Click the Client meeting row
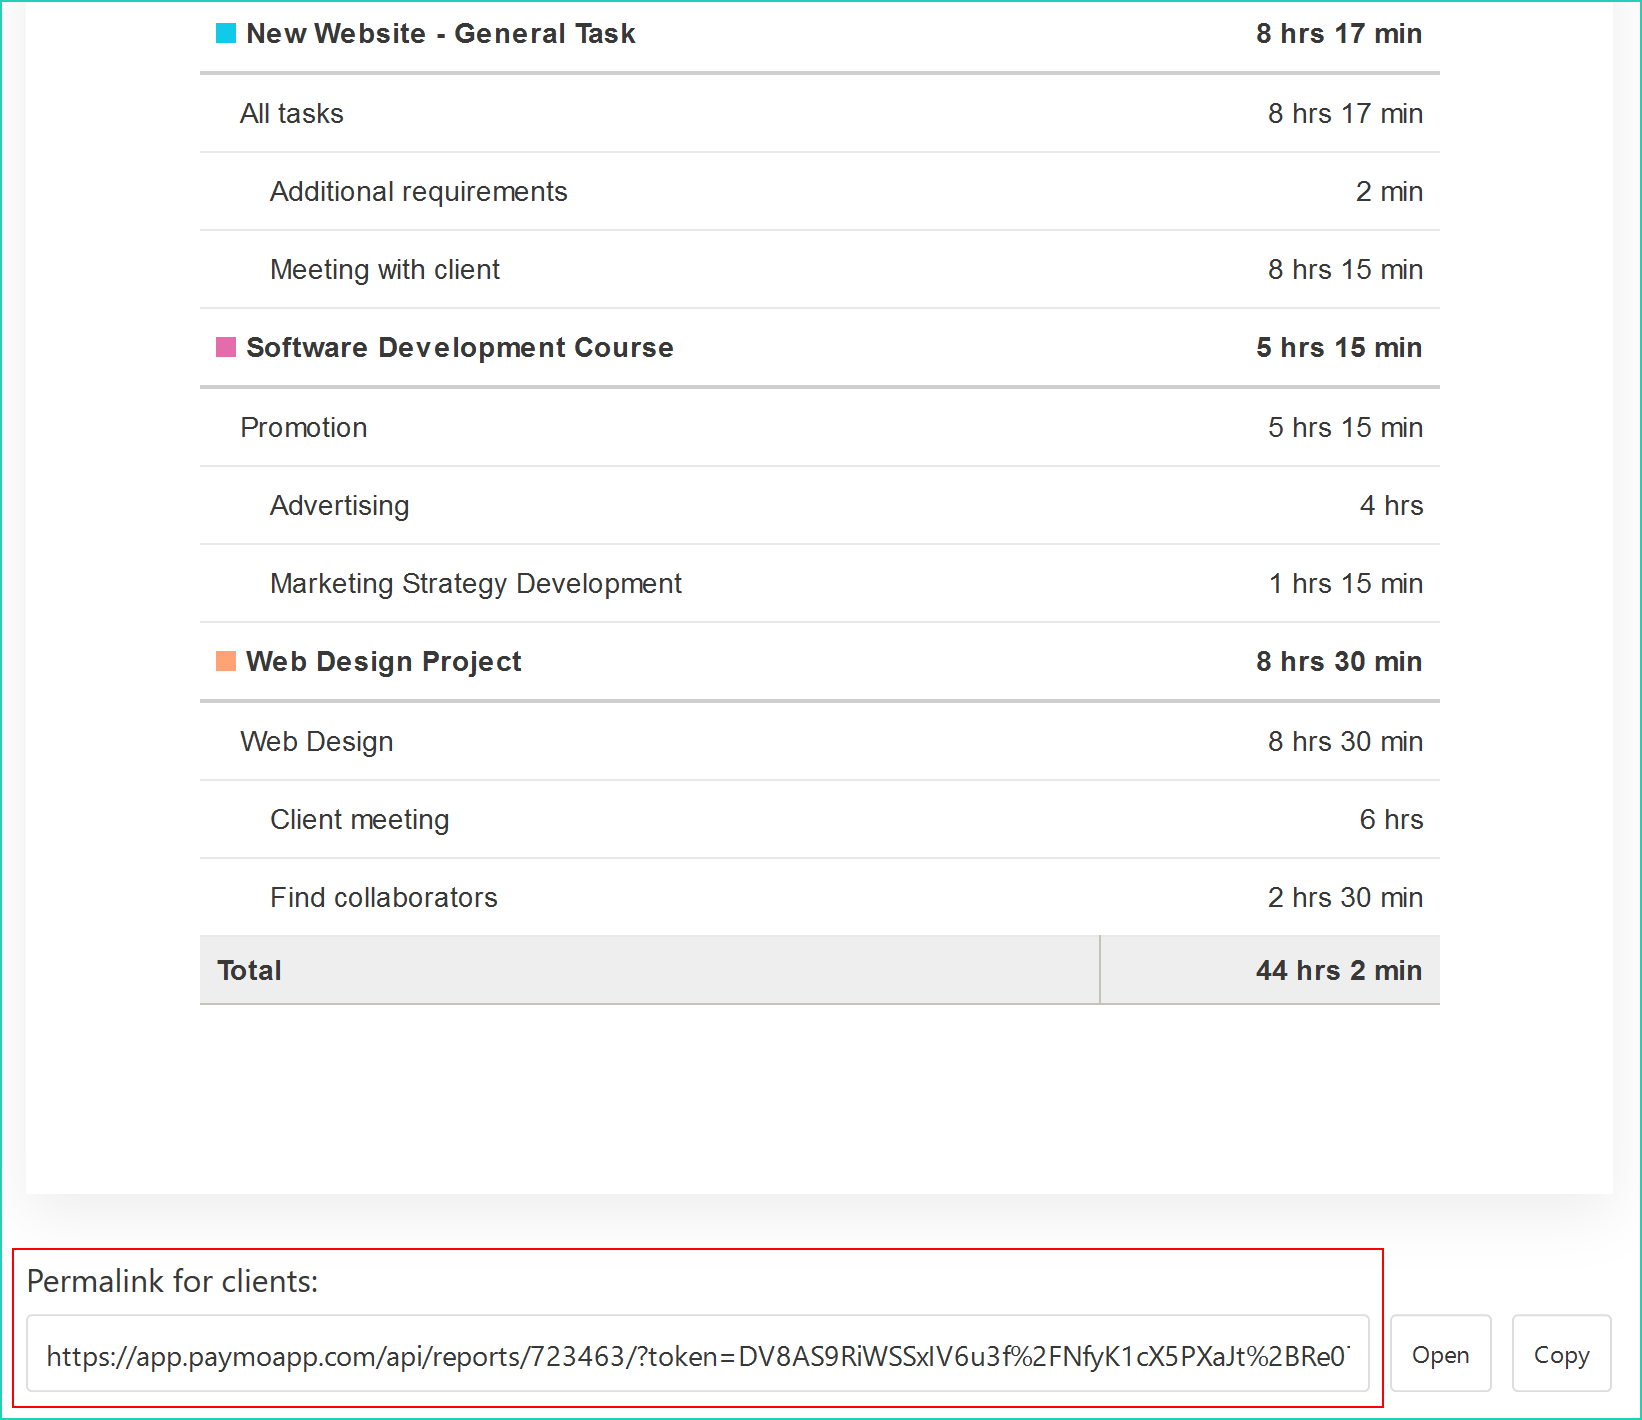 point(359,819)
